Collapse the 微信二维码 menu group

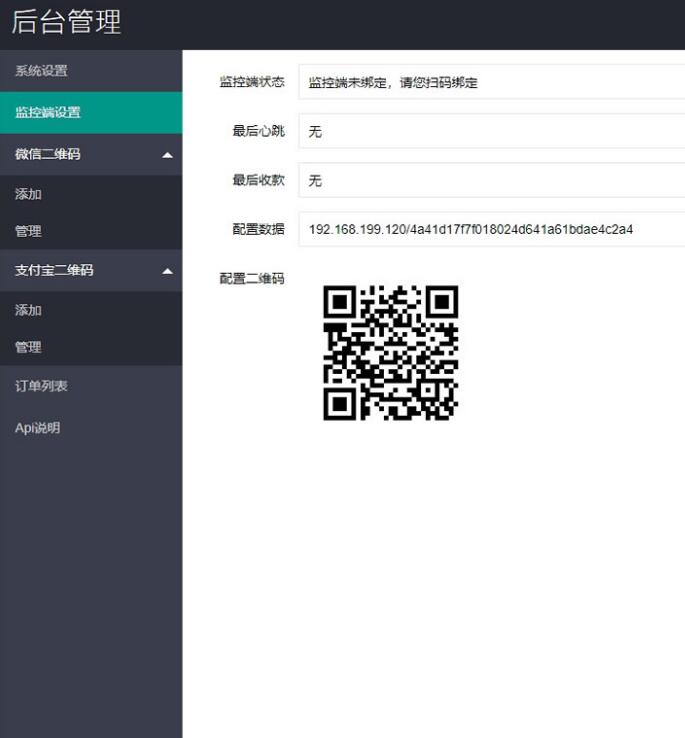click(x=91, y=154)
